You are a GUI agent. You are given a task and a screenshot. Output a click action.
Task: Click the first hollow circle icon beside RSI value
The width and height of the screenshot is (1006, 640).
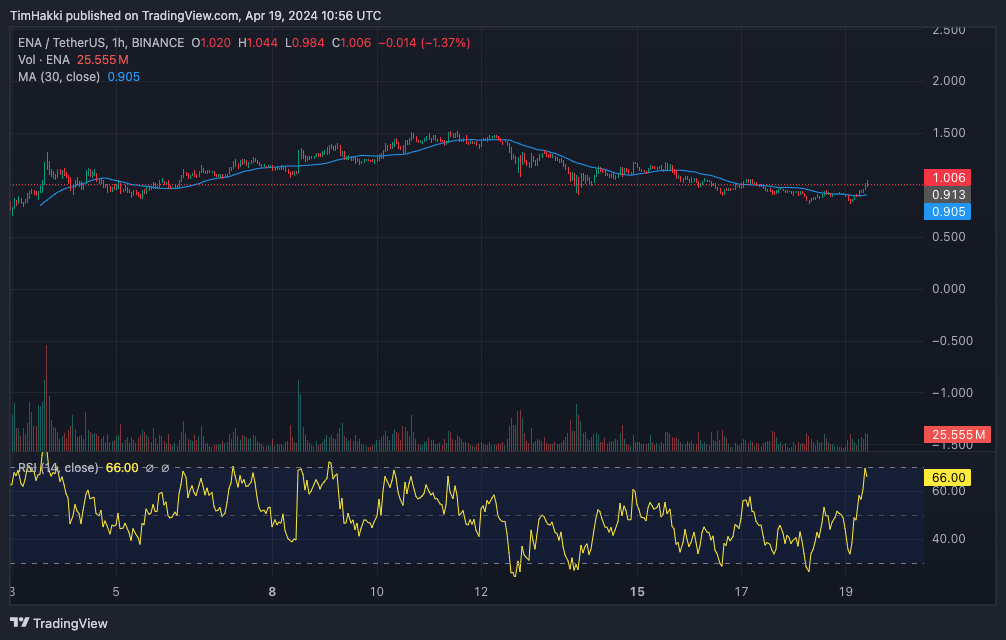(x=149, y=467)
